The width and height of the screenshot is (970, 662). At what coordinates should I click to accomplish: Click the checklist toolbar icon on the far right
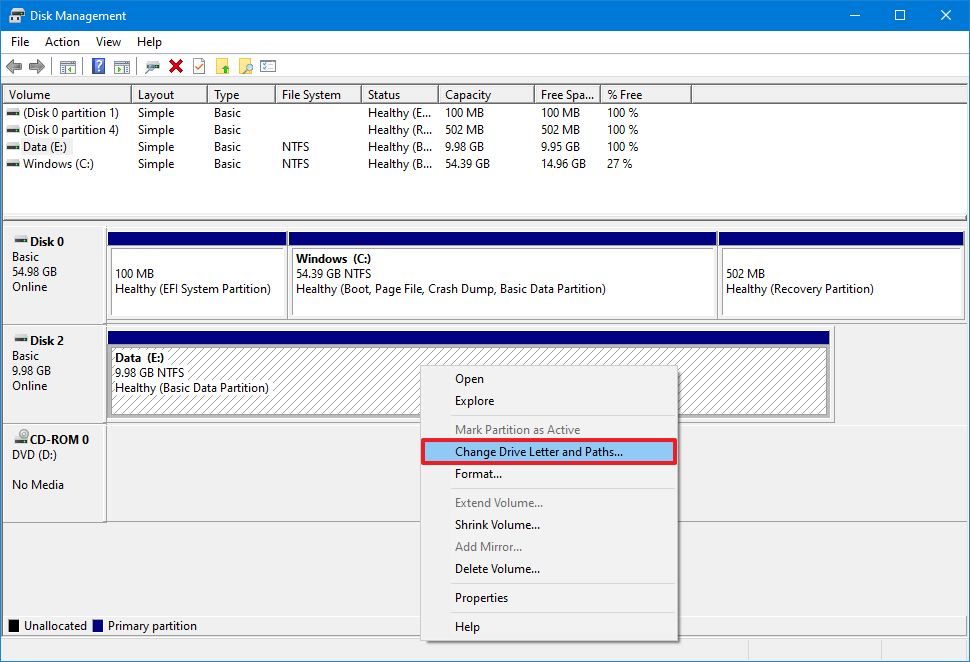coord(267,66)
